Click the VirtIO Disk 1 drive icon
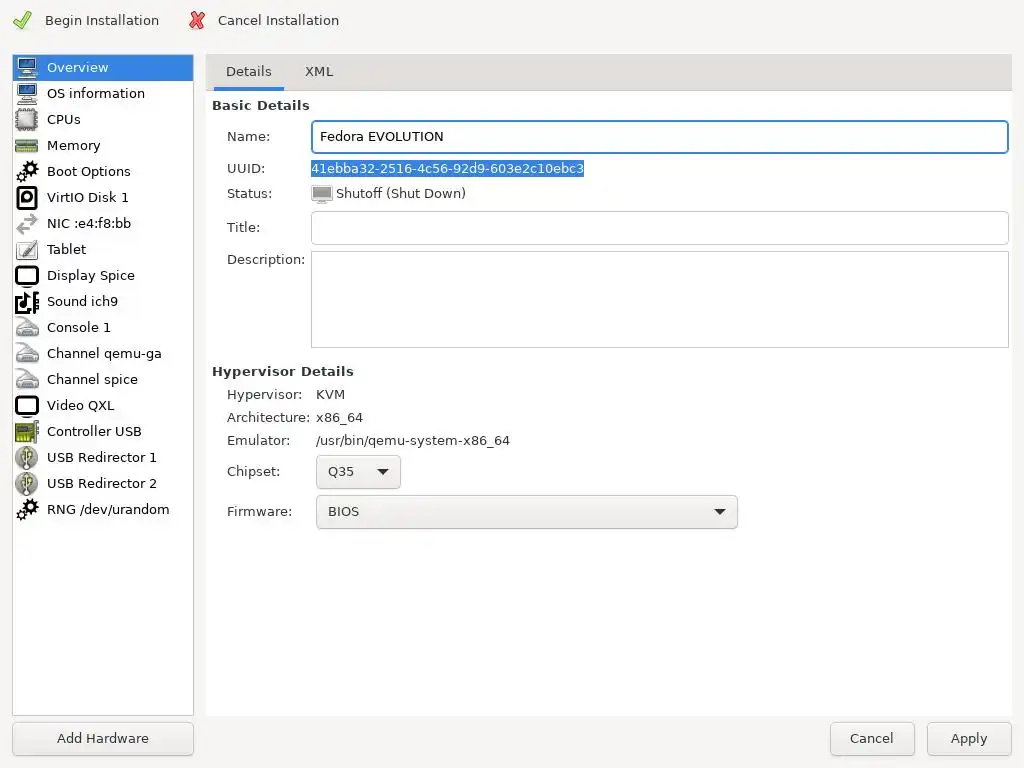The width and height of the screenshot is (1024, 768). (27, 197)
